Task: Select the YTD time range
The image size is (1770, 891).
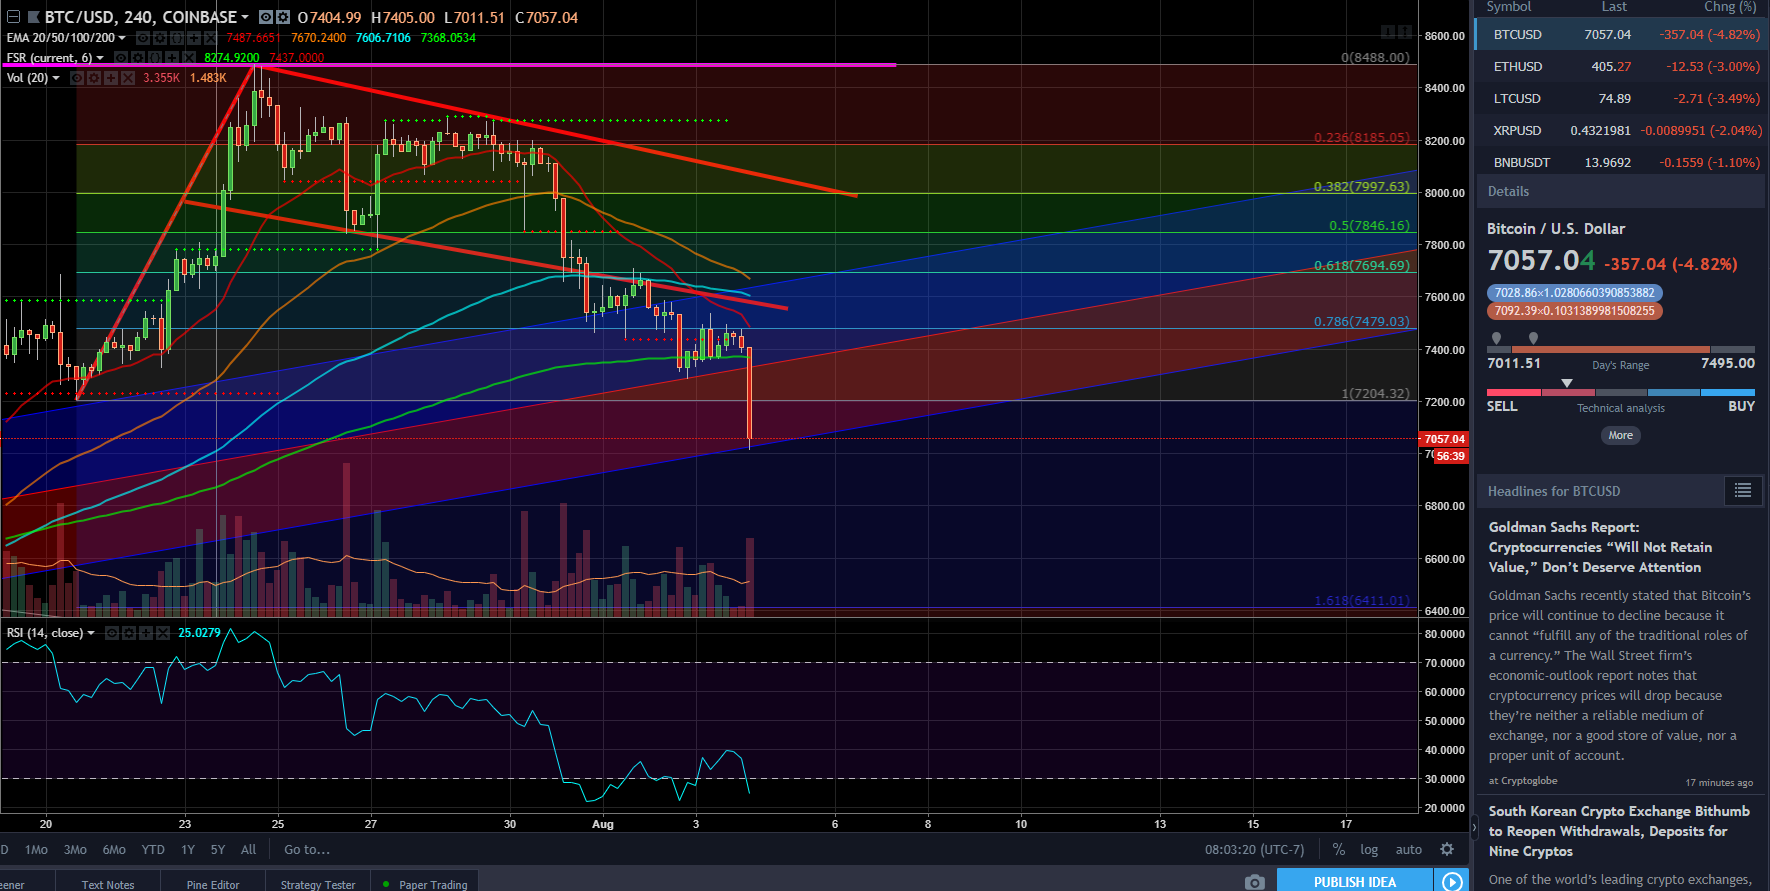Action: point(153,849)
